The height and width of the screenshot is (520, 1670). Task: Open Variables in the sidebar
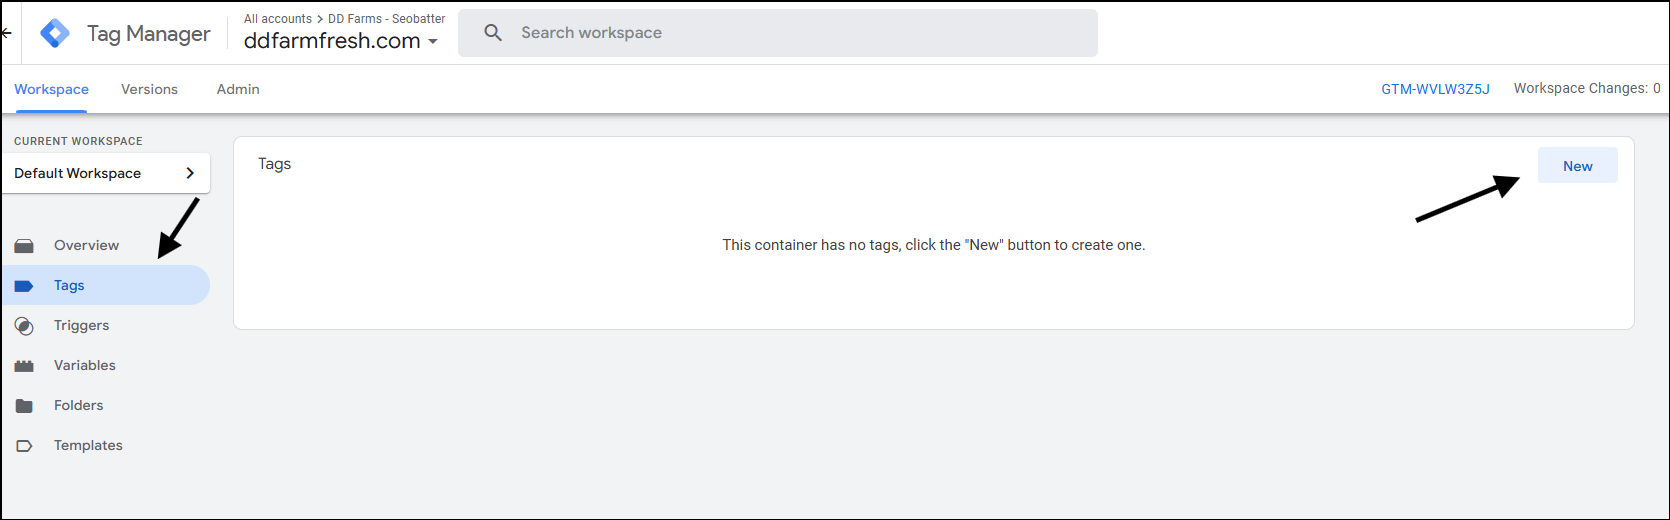point(106,365)
